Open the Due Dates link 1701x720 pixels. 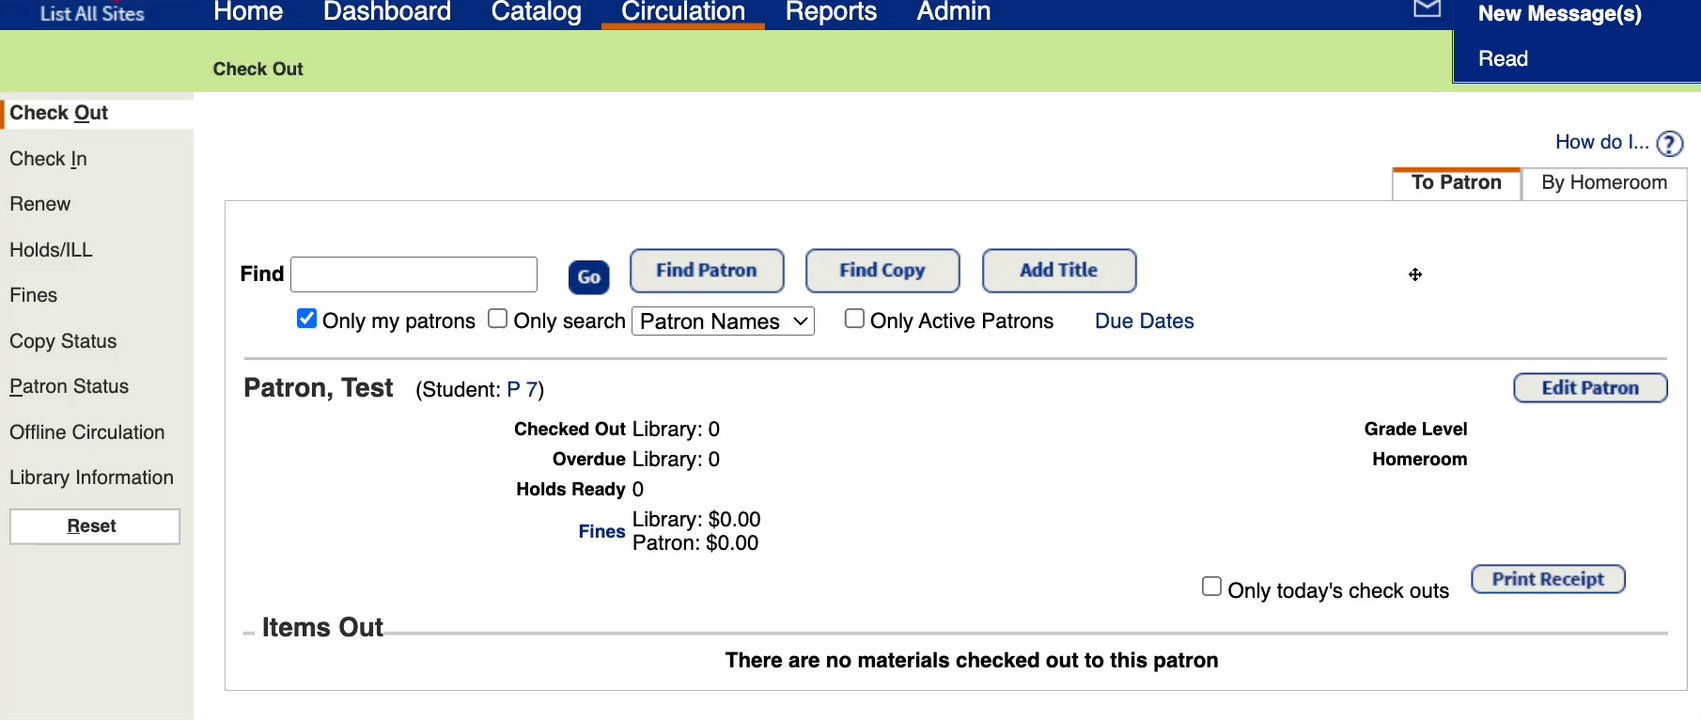pos(1144,321)
